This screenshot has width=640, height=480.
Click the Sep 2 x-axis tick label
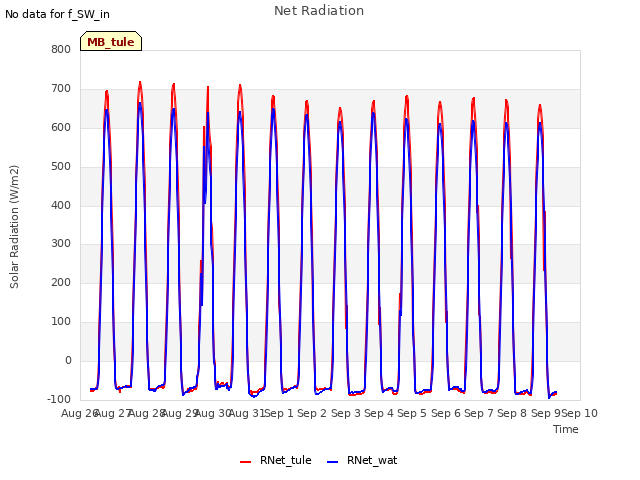pos(312,413)
